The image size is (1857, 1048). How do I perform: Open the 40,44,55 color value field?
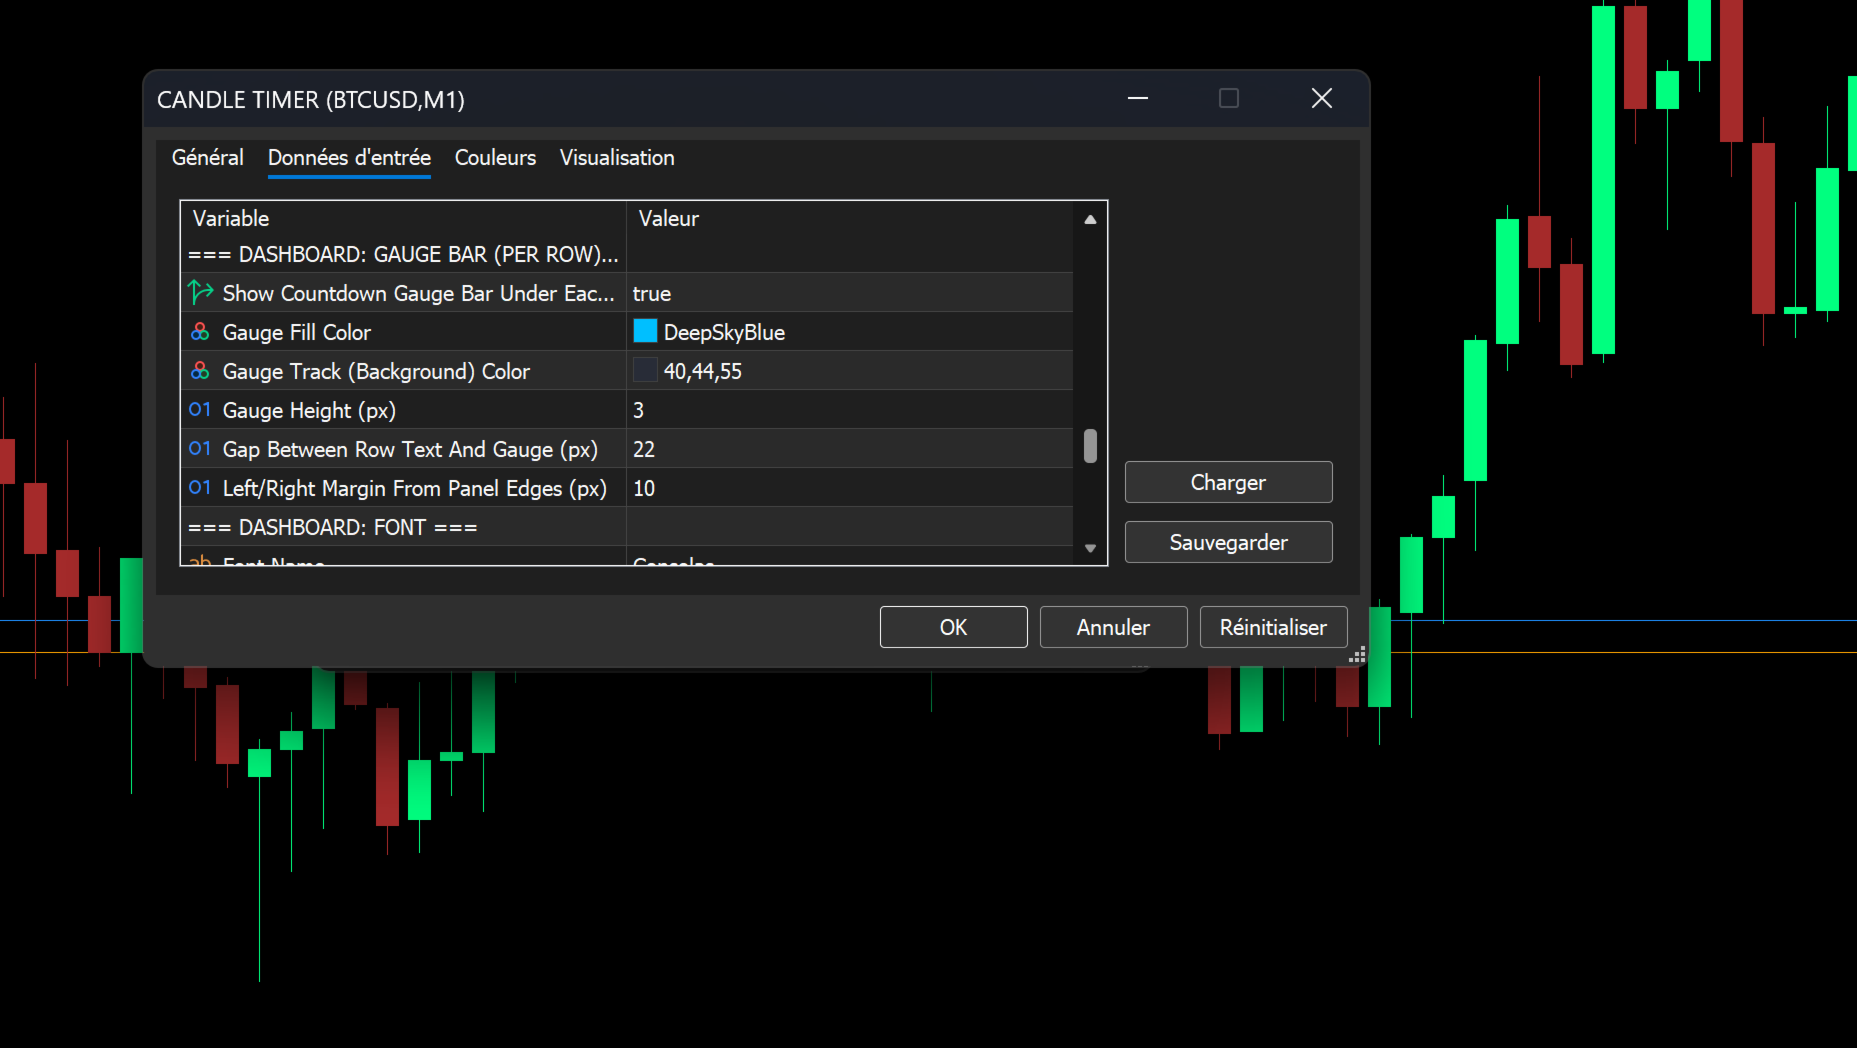849,371
